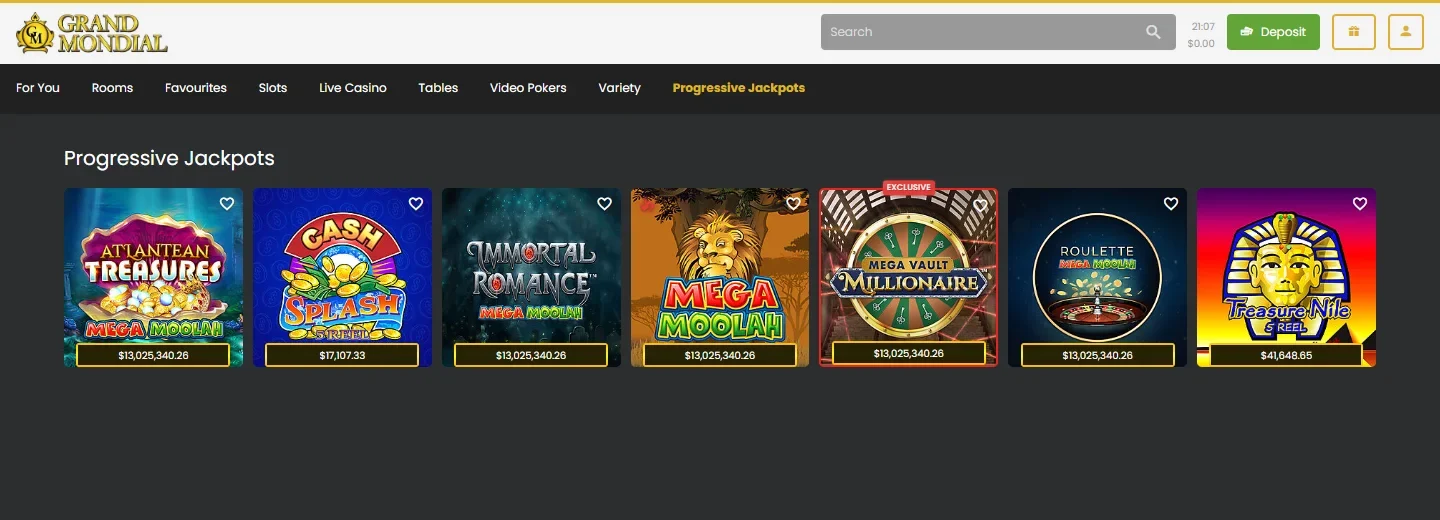Favourite Cash Splash with the heart icon
1440x520 pixels.
pos(416,204)
